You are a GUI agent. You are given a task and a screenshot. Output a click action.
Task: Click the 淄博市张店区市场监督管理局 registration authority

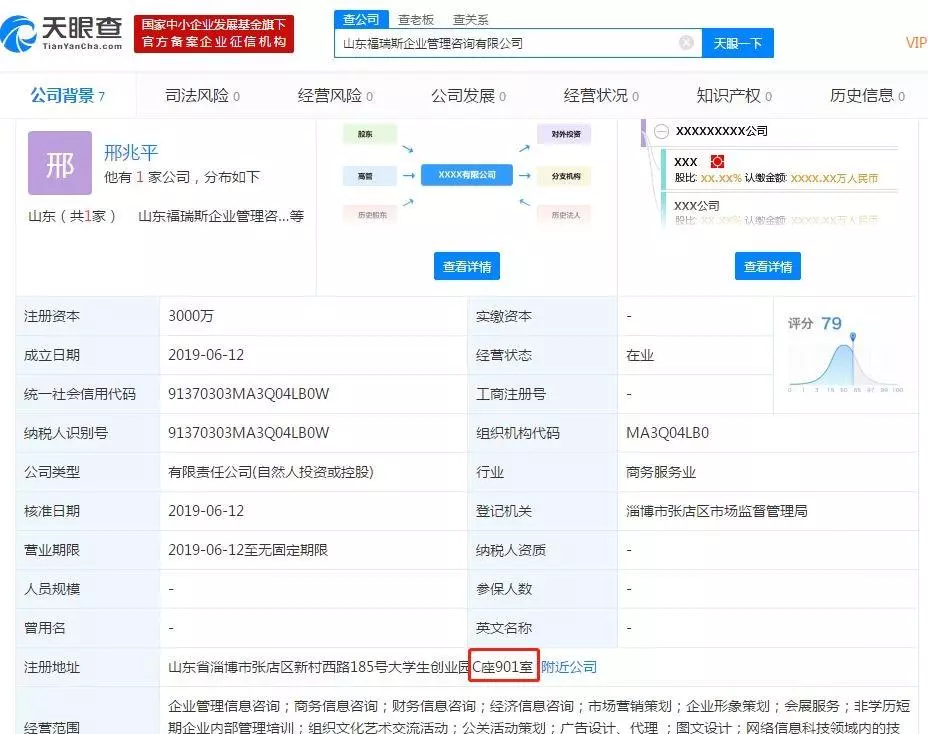[x=717, y=511]
